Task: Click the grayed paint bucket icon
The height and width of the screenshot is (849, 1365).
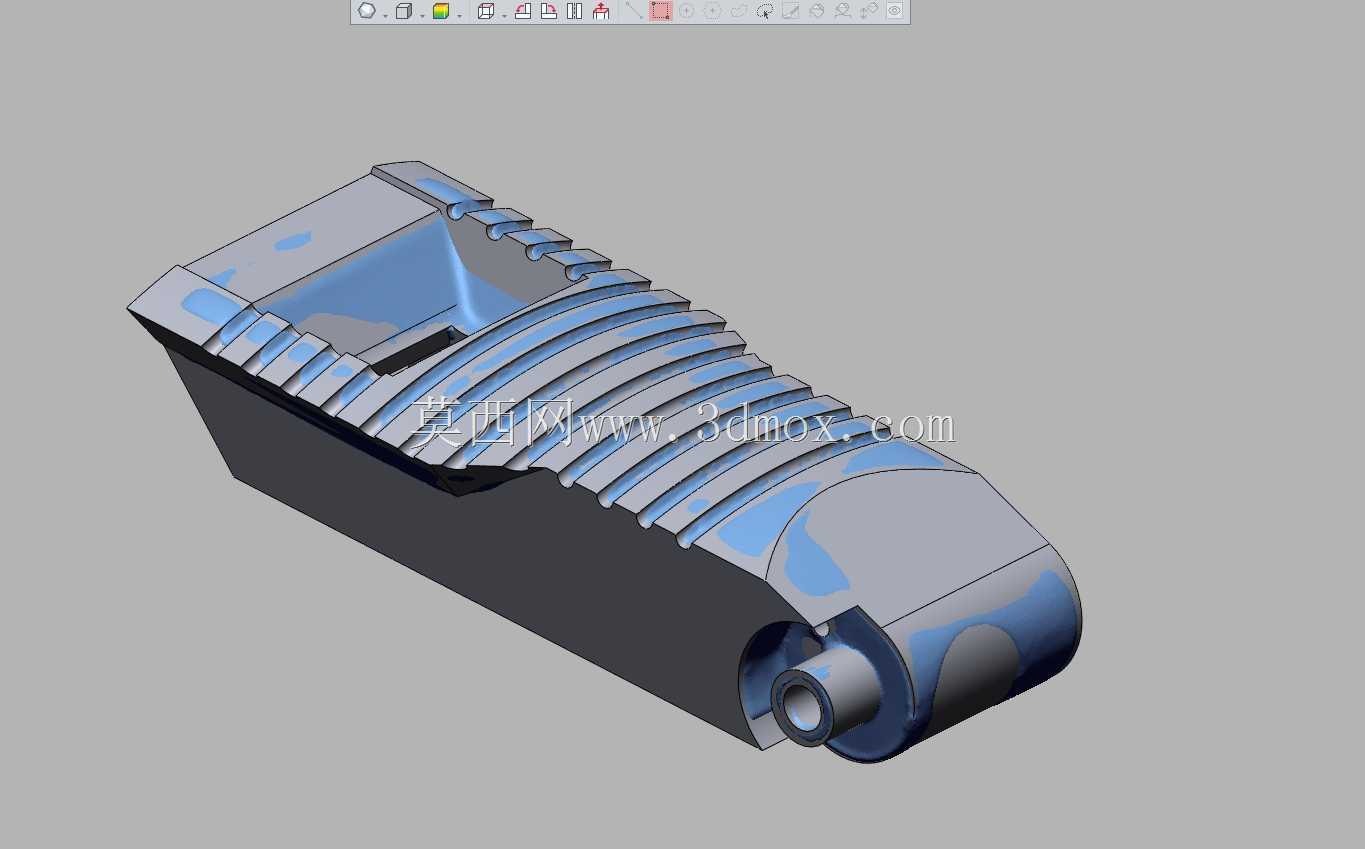Action: [x=816, y=11]
